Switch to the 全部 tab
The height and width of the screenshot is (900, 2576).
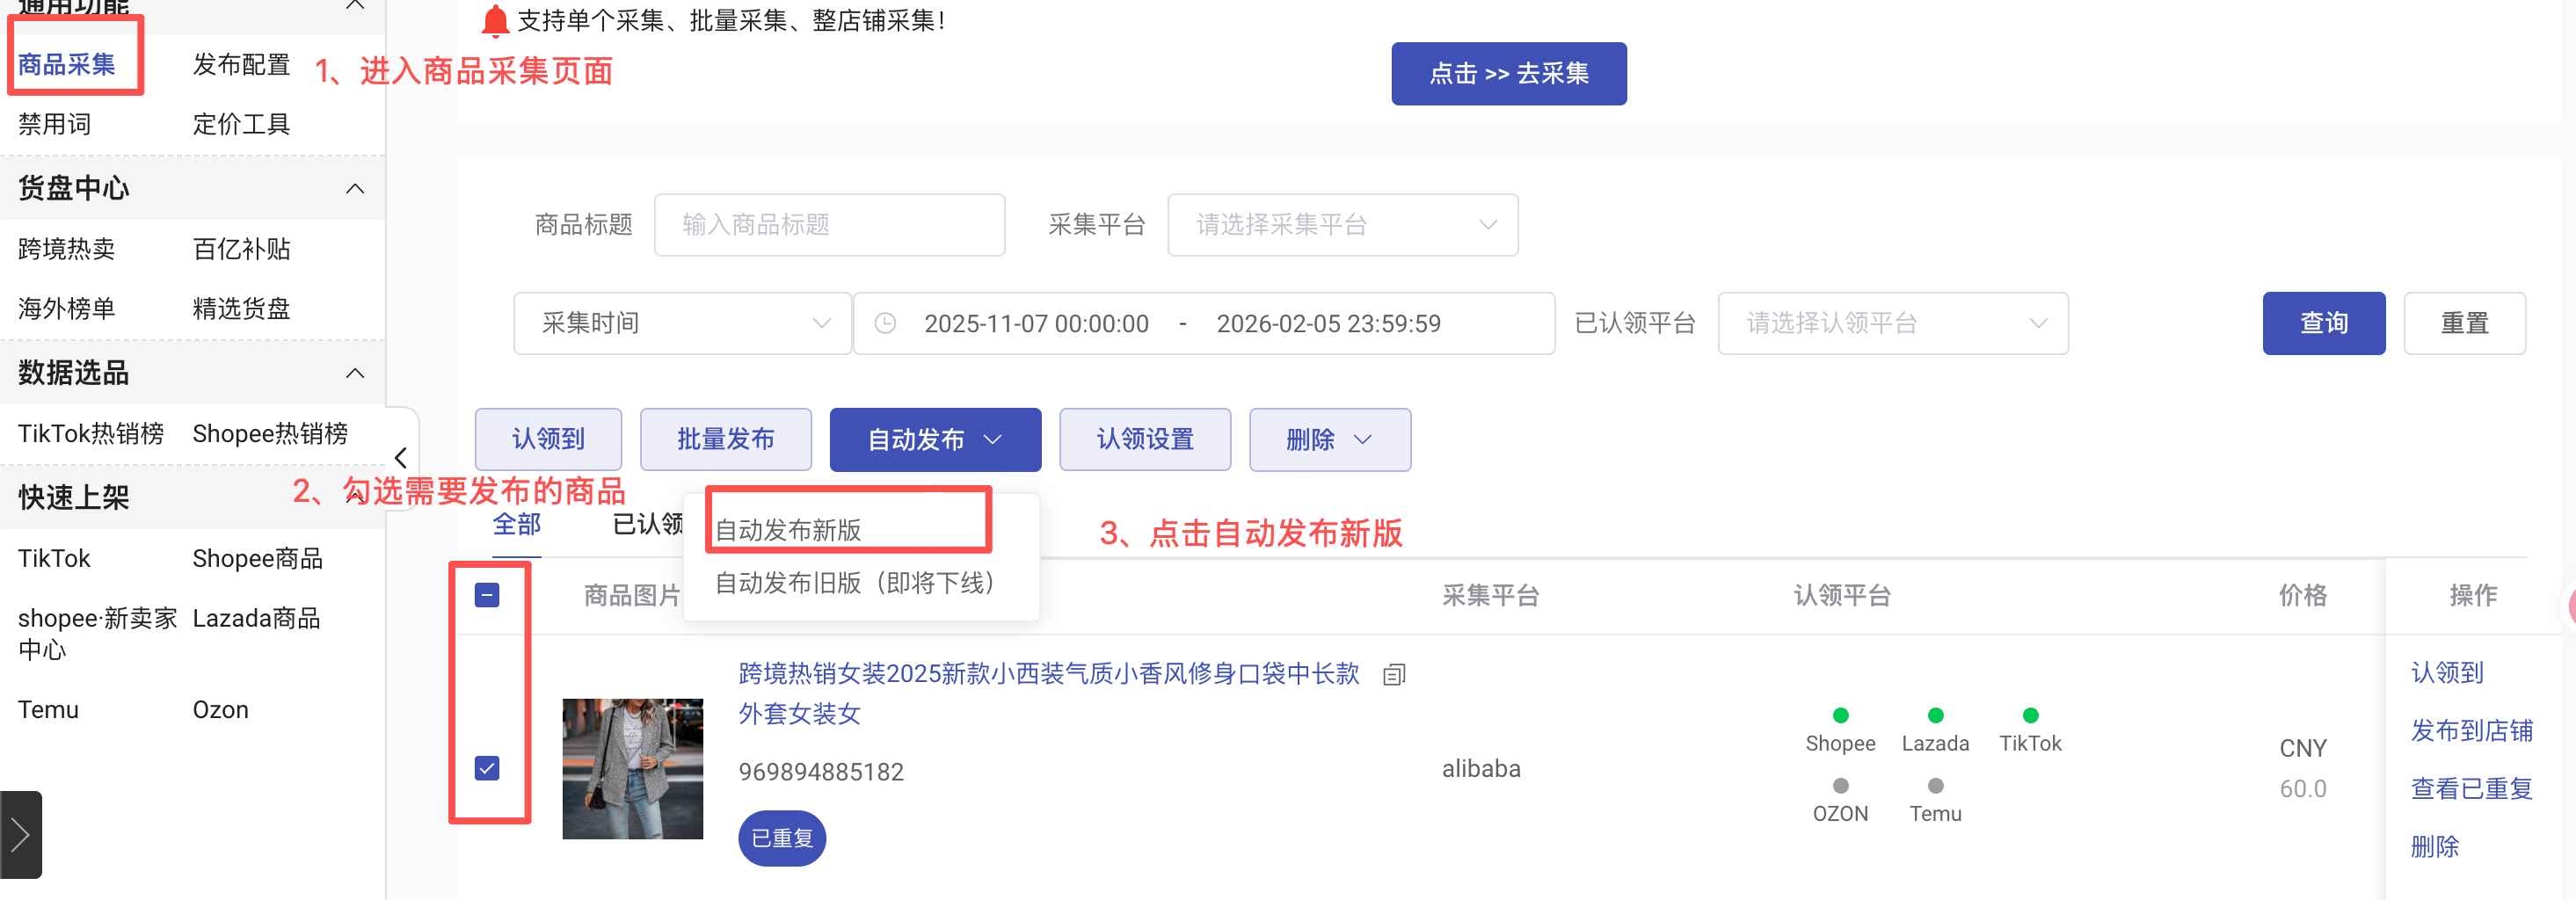516,524
